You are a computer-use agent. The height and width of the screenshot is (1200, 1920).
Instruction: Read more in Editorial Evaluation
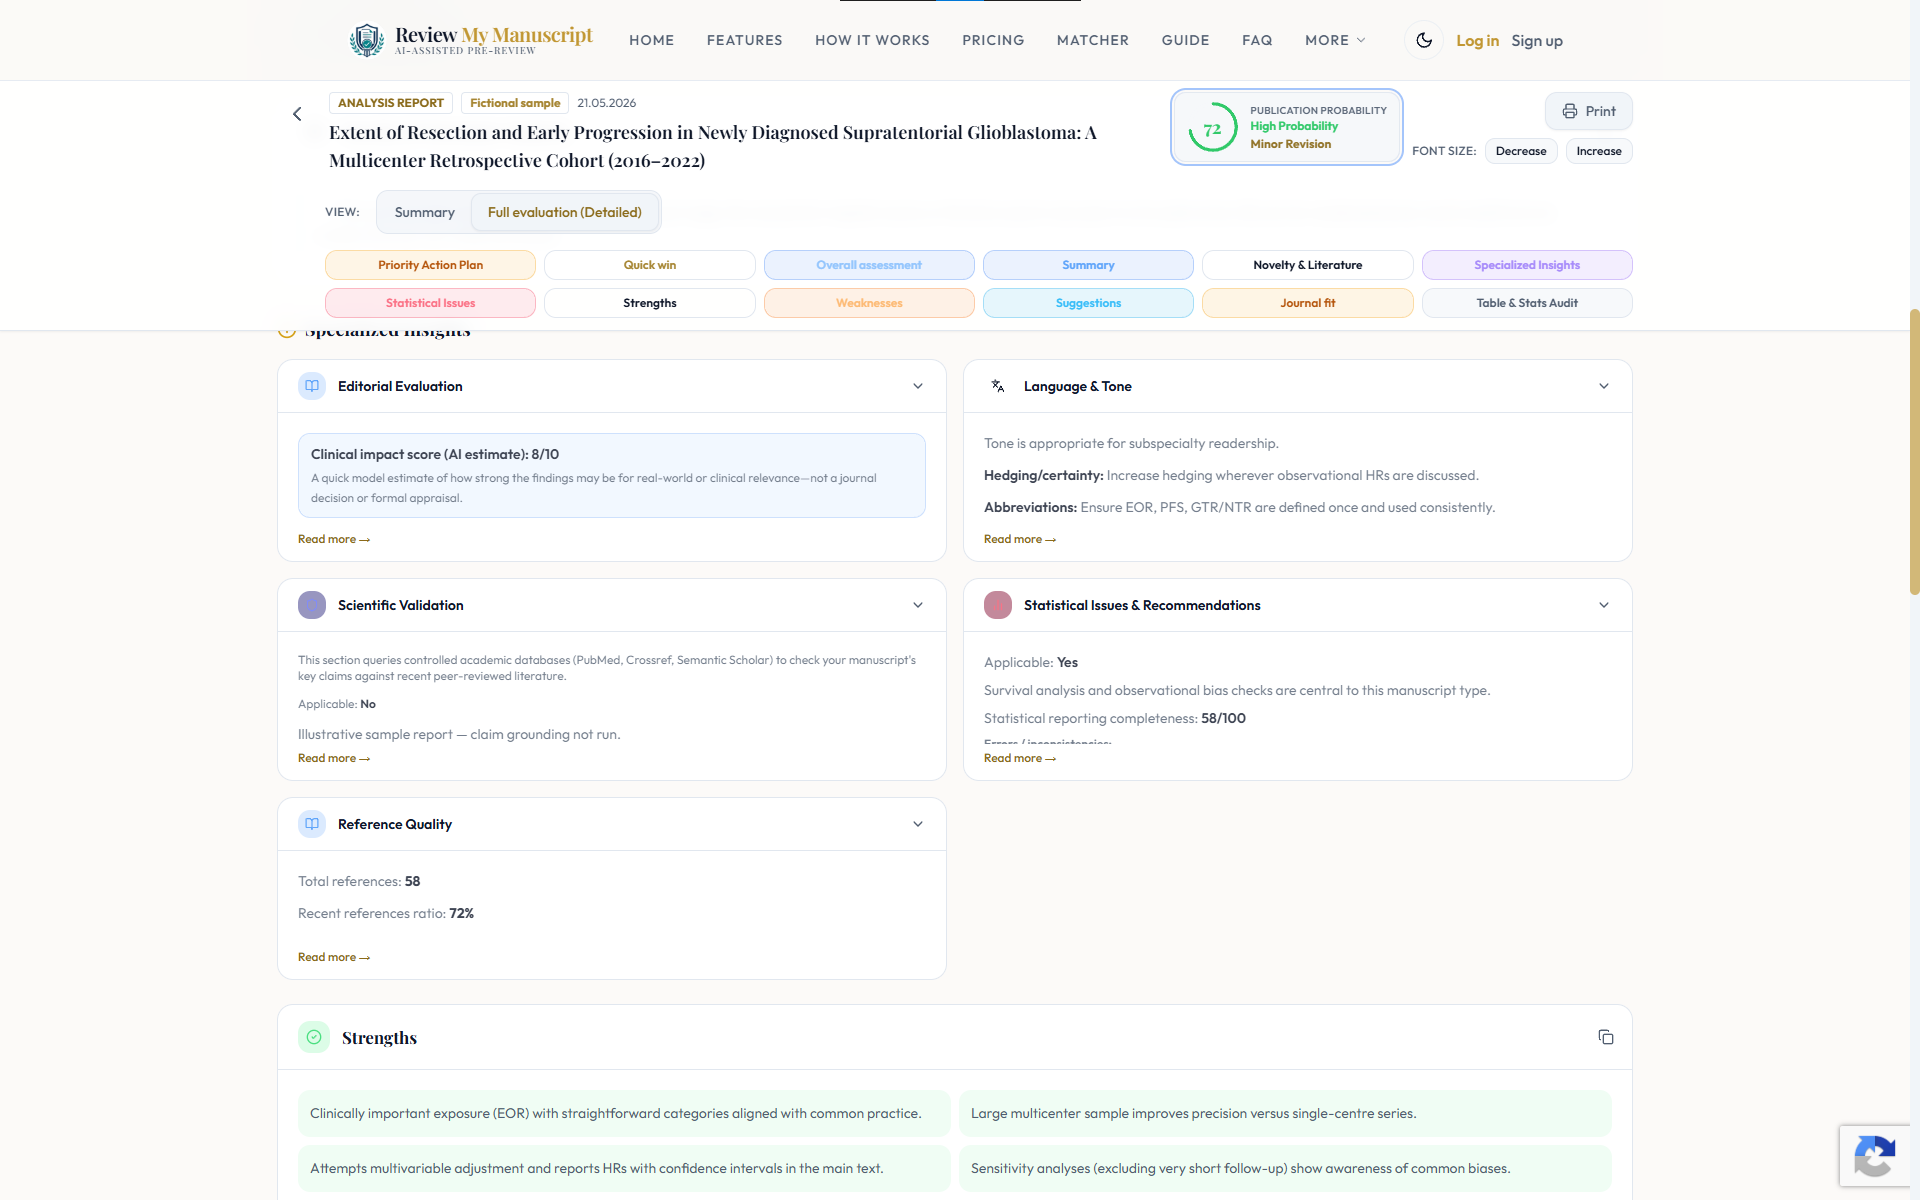[x=334, y=539]
